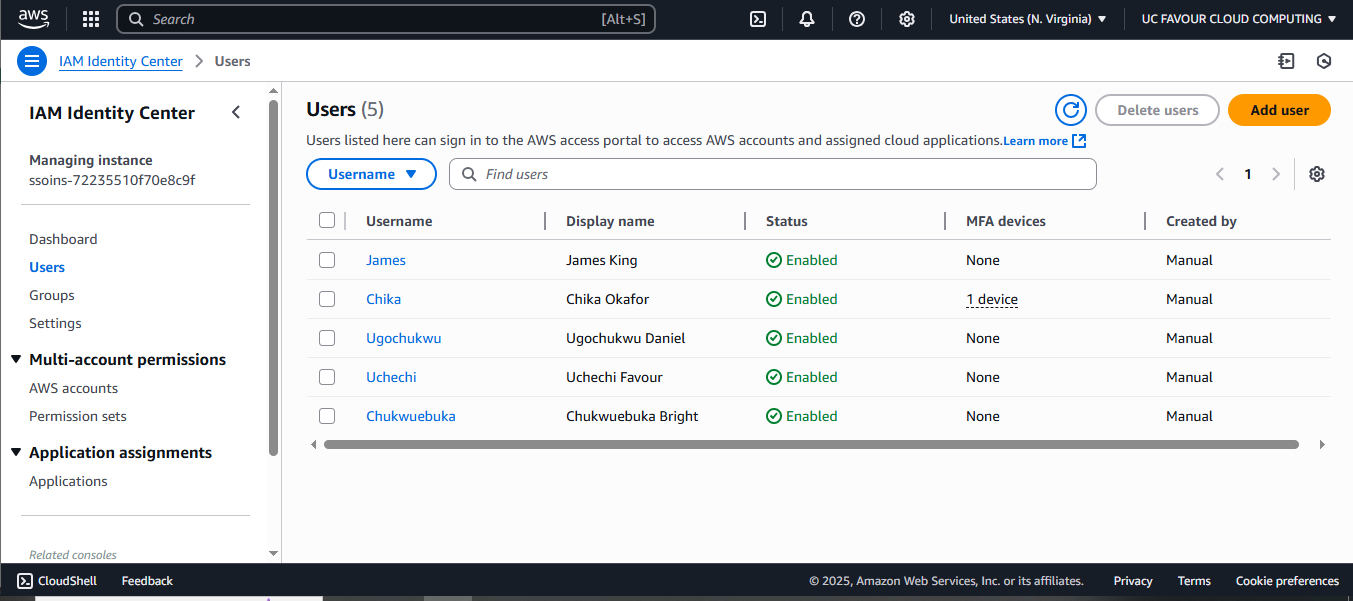Open the notifications bell
The image size is (1353, 601).
[x=807, y=19]
